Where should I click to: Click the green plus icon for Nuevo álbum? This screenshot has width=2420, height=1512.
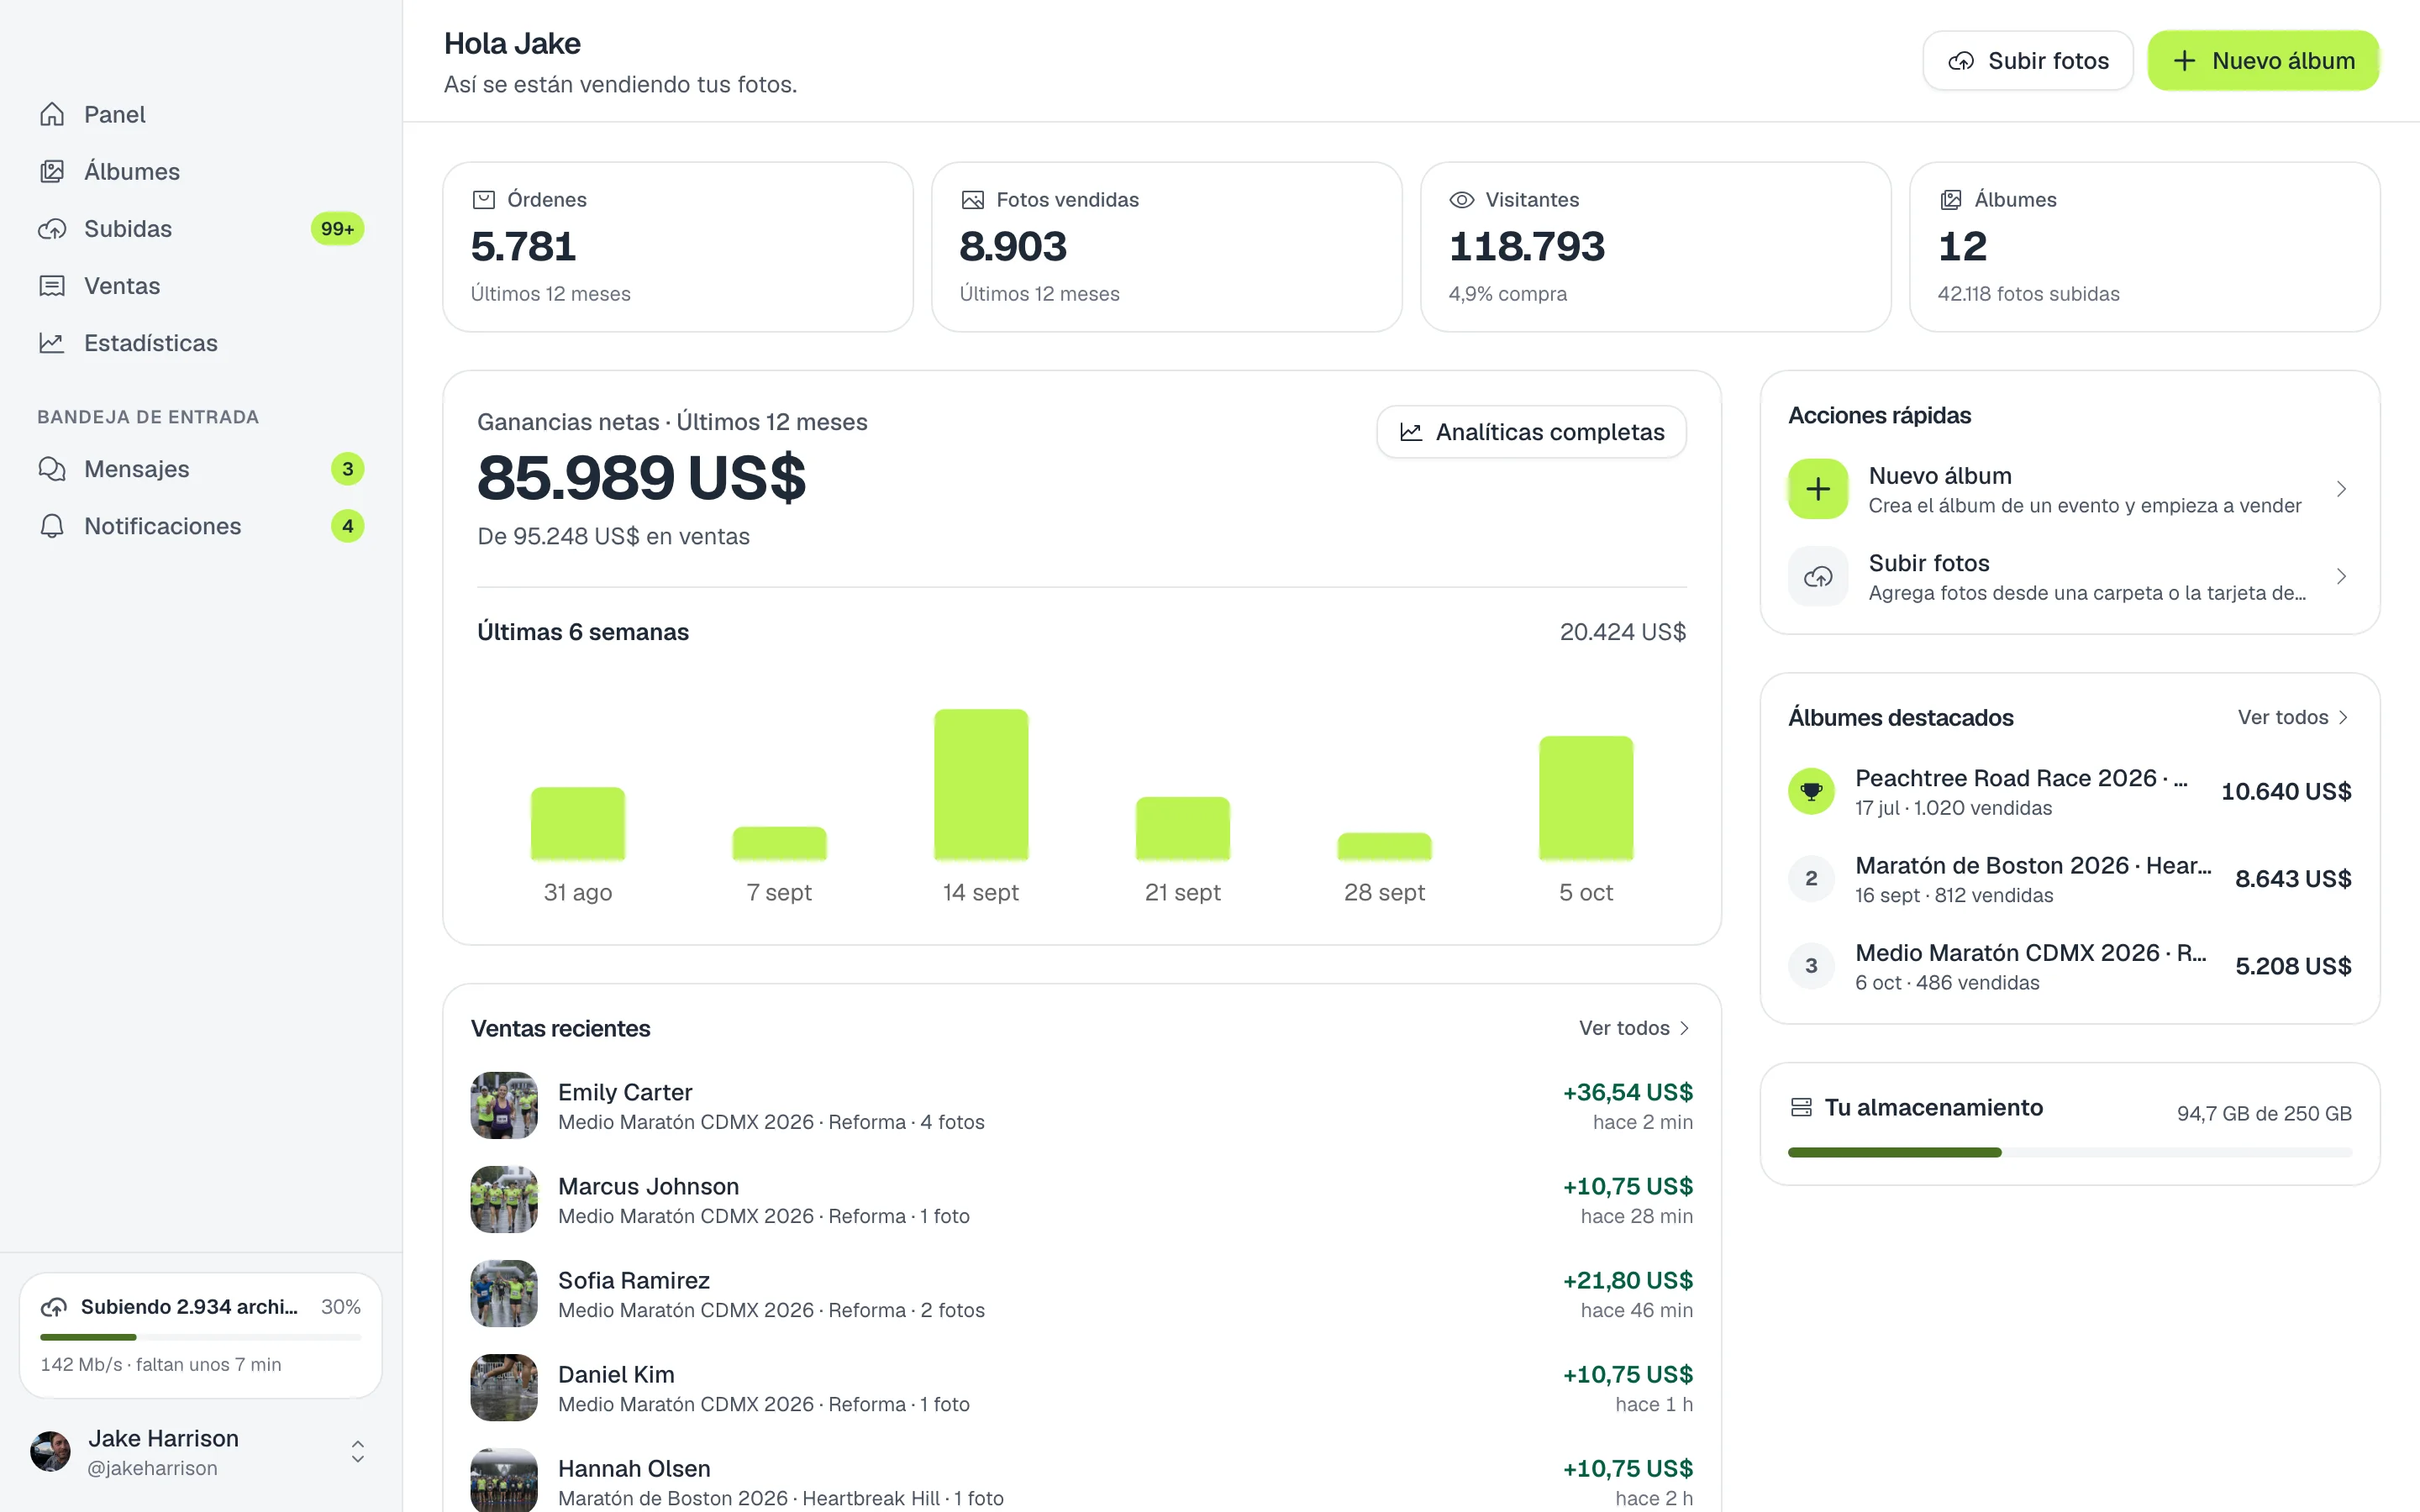1818,489
